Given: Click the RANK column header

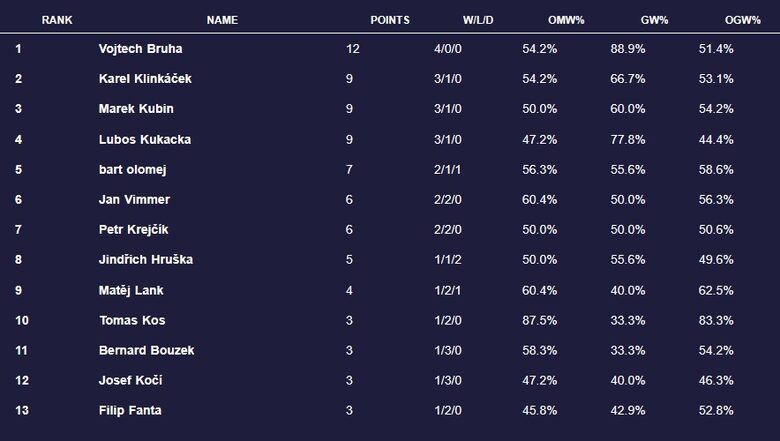Looking at the screenshot, I should coord(57,20).
